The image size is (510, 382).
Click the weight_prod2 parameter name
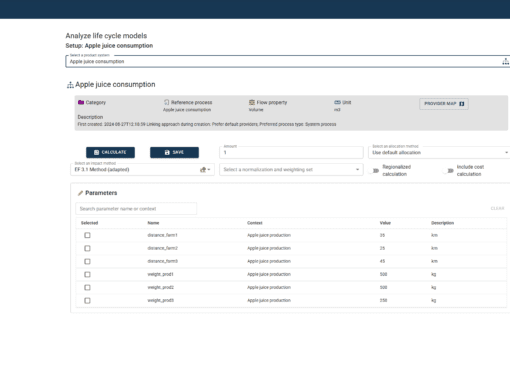(161, 287)
